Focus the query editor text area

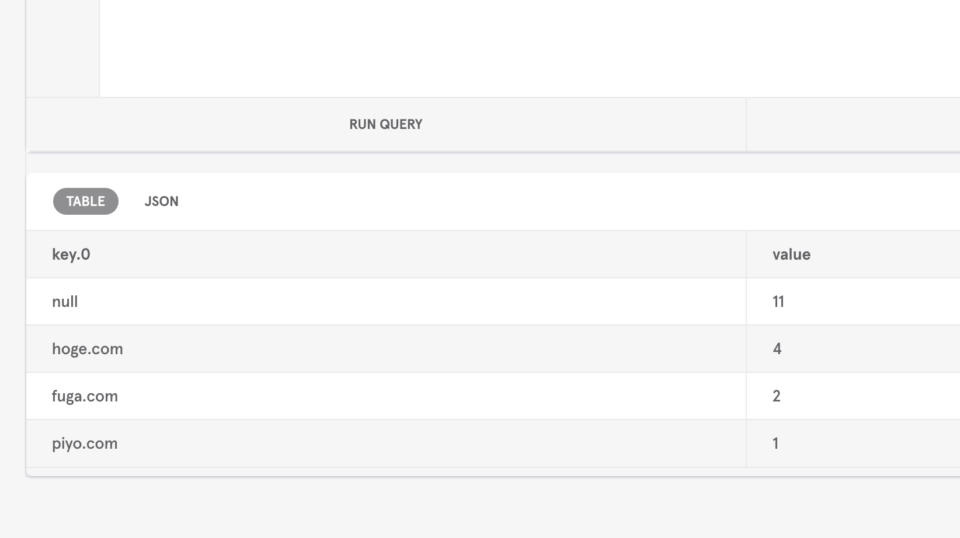500,45
